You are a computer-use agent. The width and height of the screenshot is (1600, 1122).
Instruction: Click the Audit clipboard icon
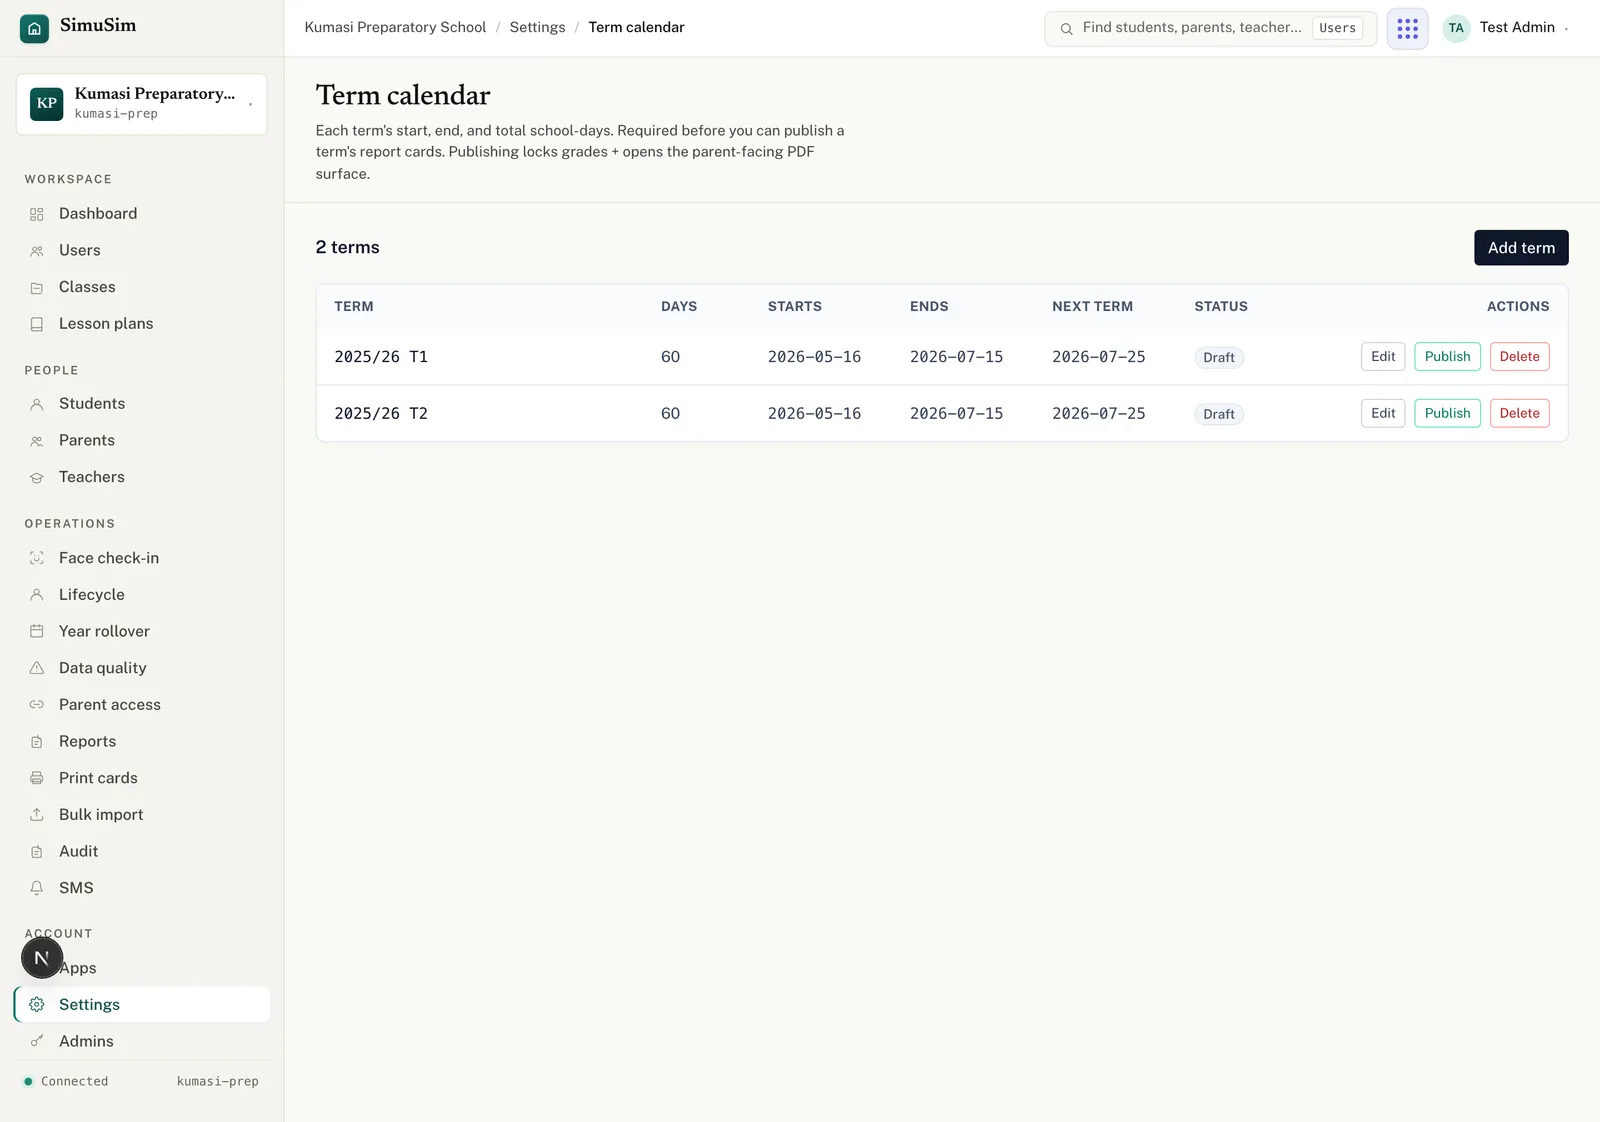pyautogui.click(x=37, y=852)
